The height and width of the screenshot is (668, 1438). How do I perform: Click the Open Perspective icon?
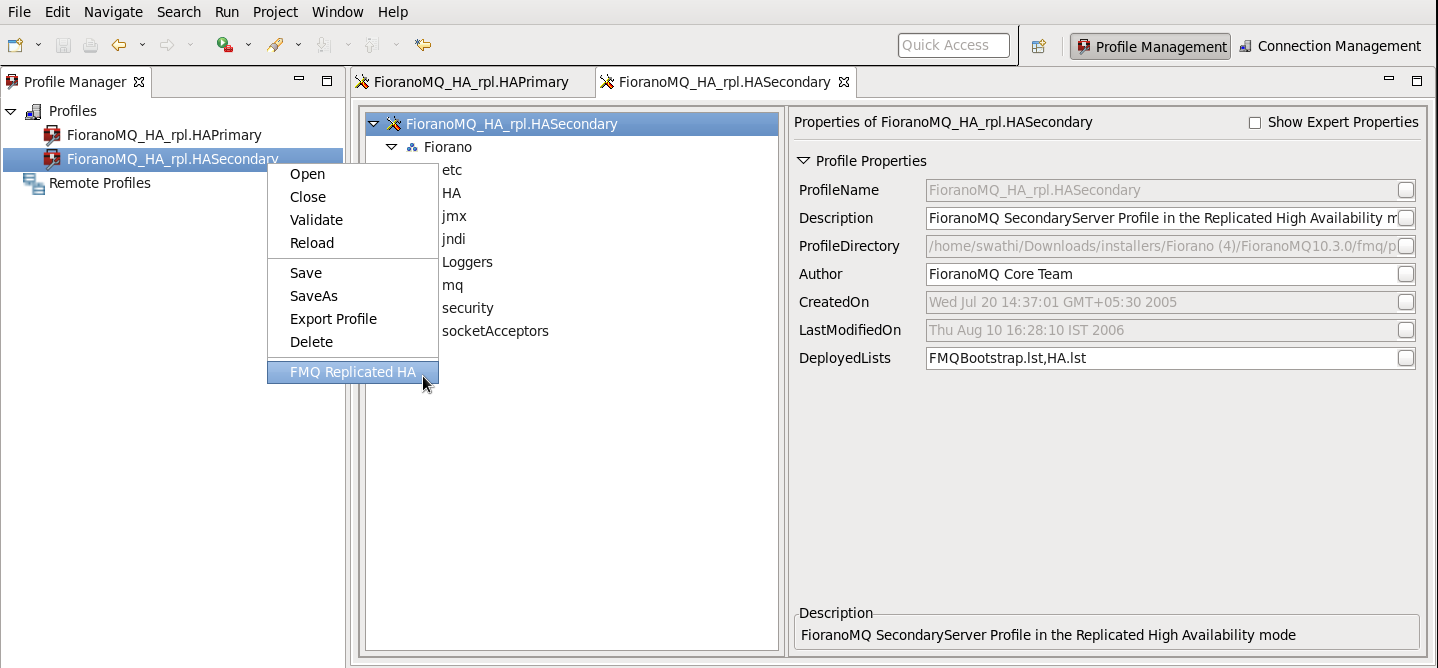point(1039,46)
